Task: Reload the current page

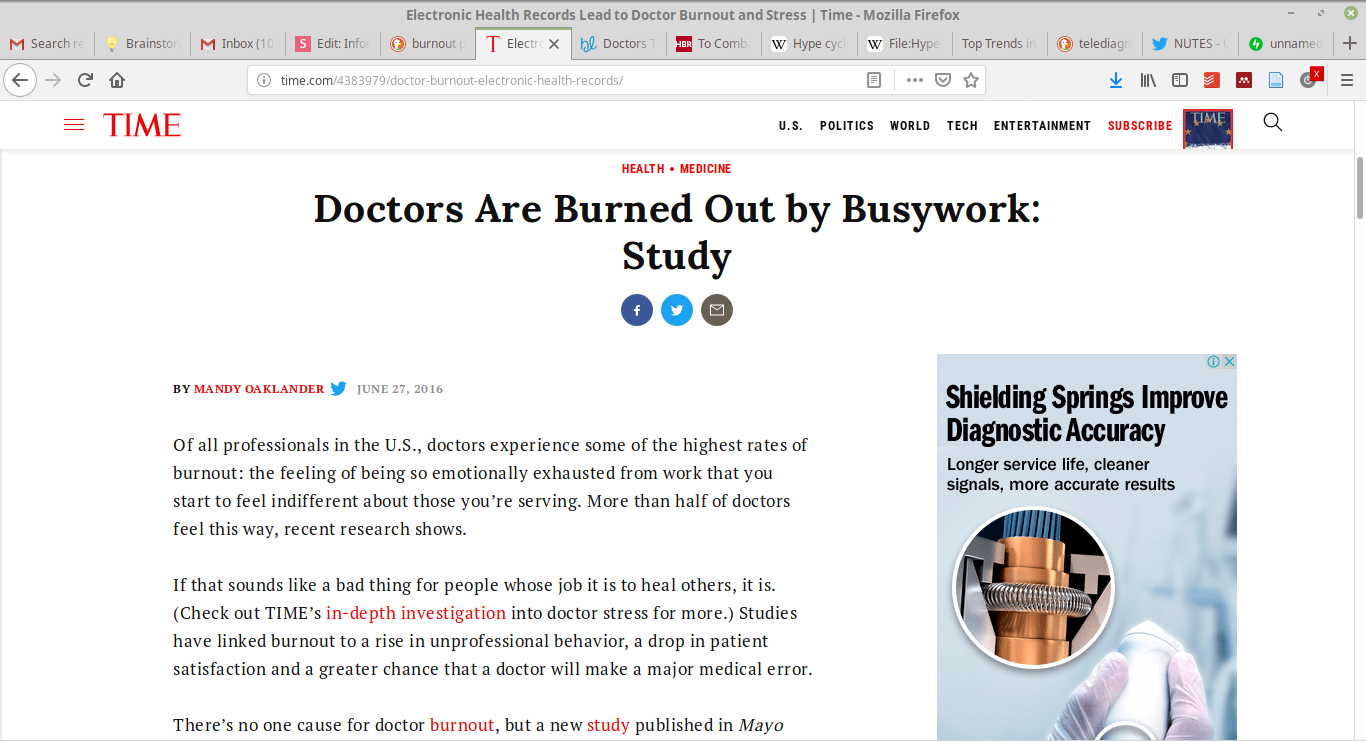Action: point(85,80)
